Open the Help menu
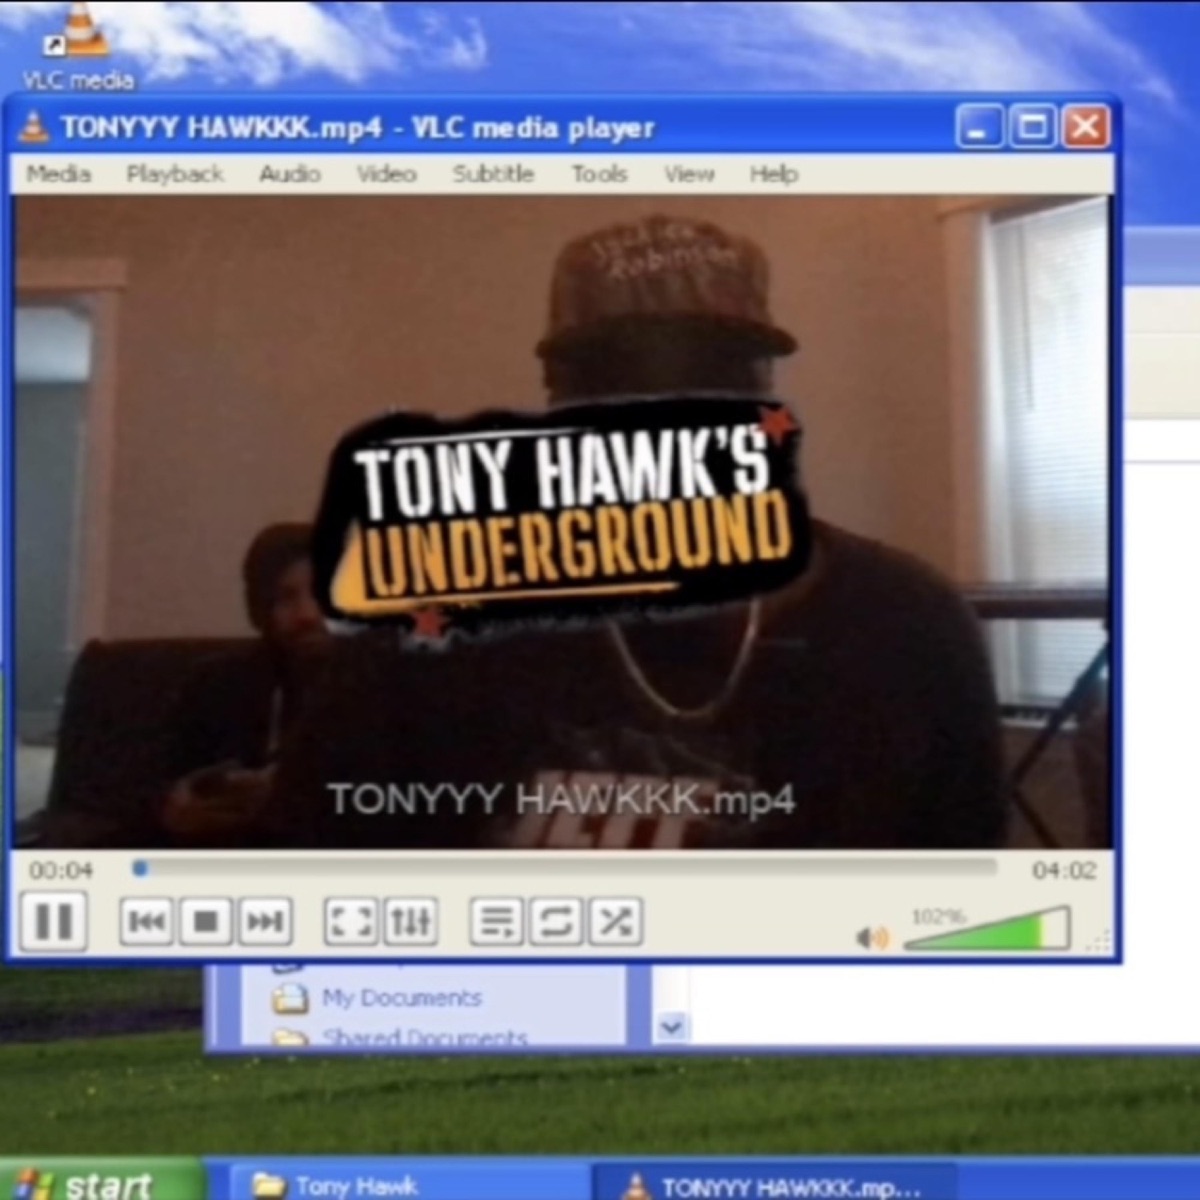Viewport: 1200px width, 1200px height. pyautogui.click(x=774, y=174)
